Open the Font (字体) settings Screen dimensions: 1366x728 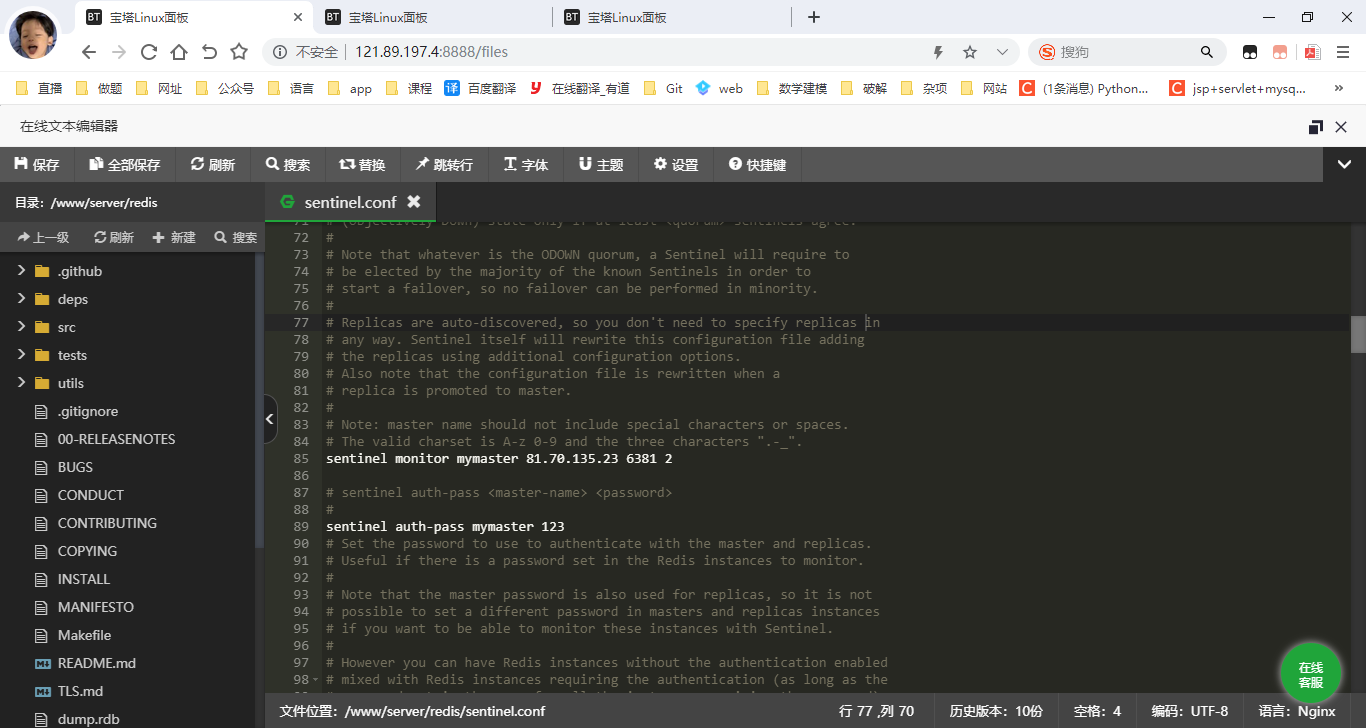tap(526, 165)
